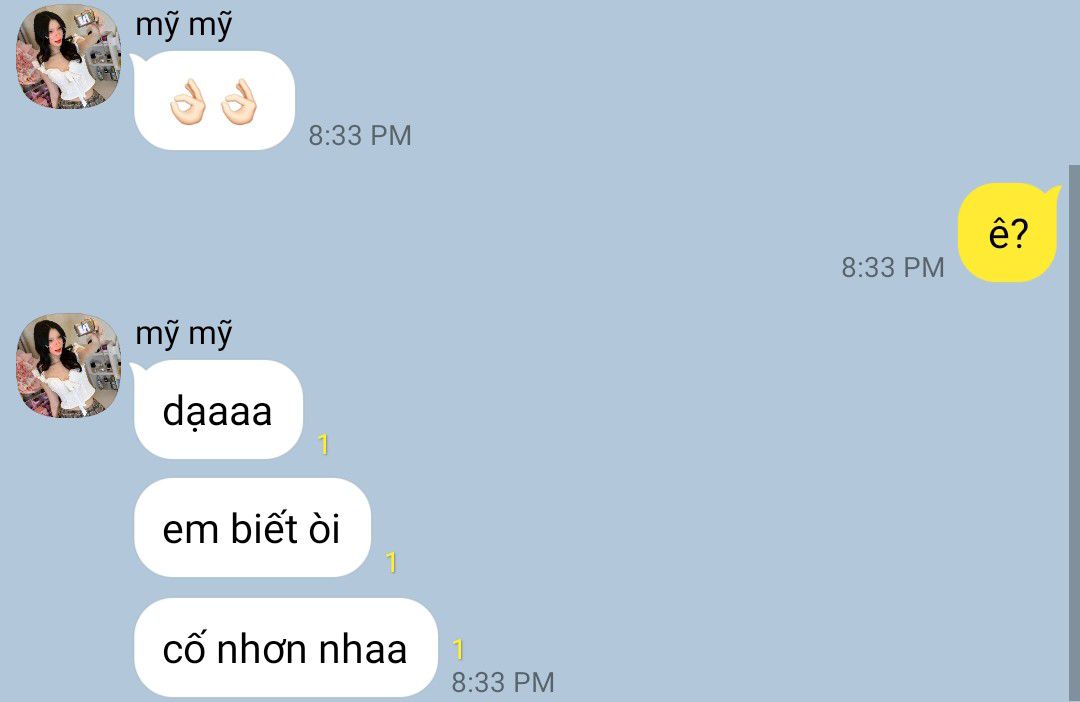This screenshot has width=1080, height=702.
Task: Open mỹ mỹ's profile picture above the emoji message
Action: [68, 56]
